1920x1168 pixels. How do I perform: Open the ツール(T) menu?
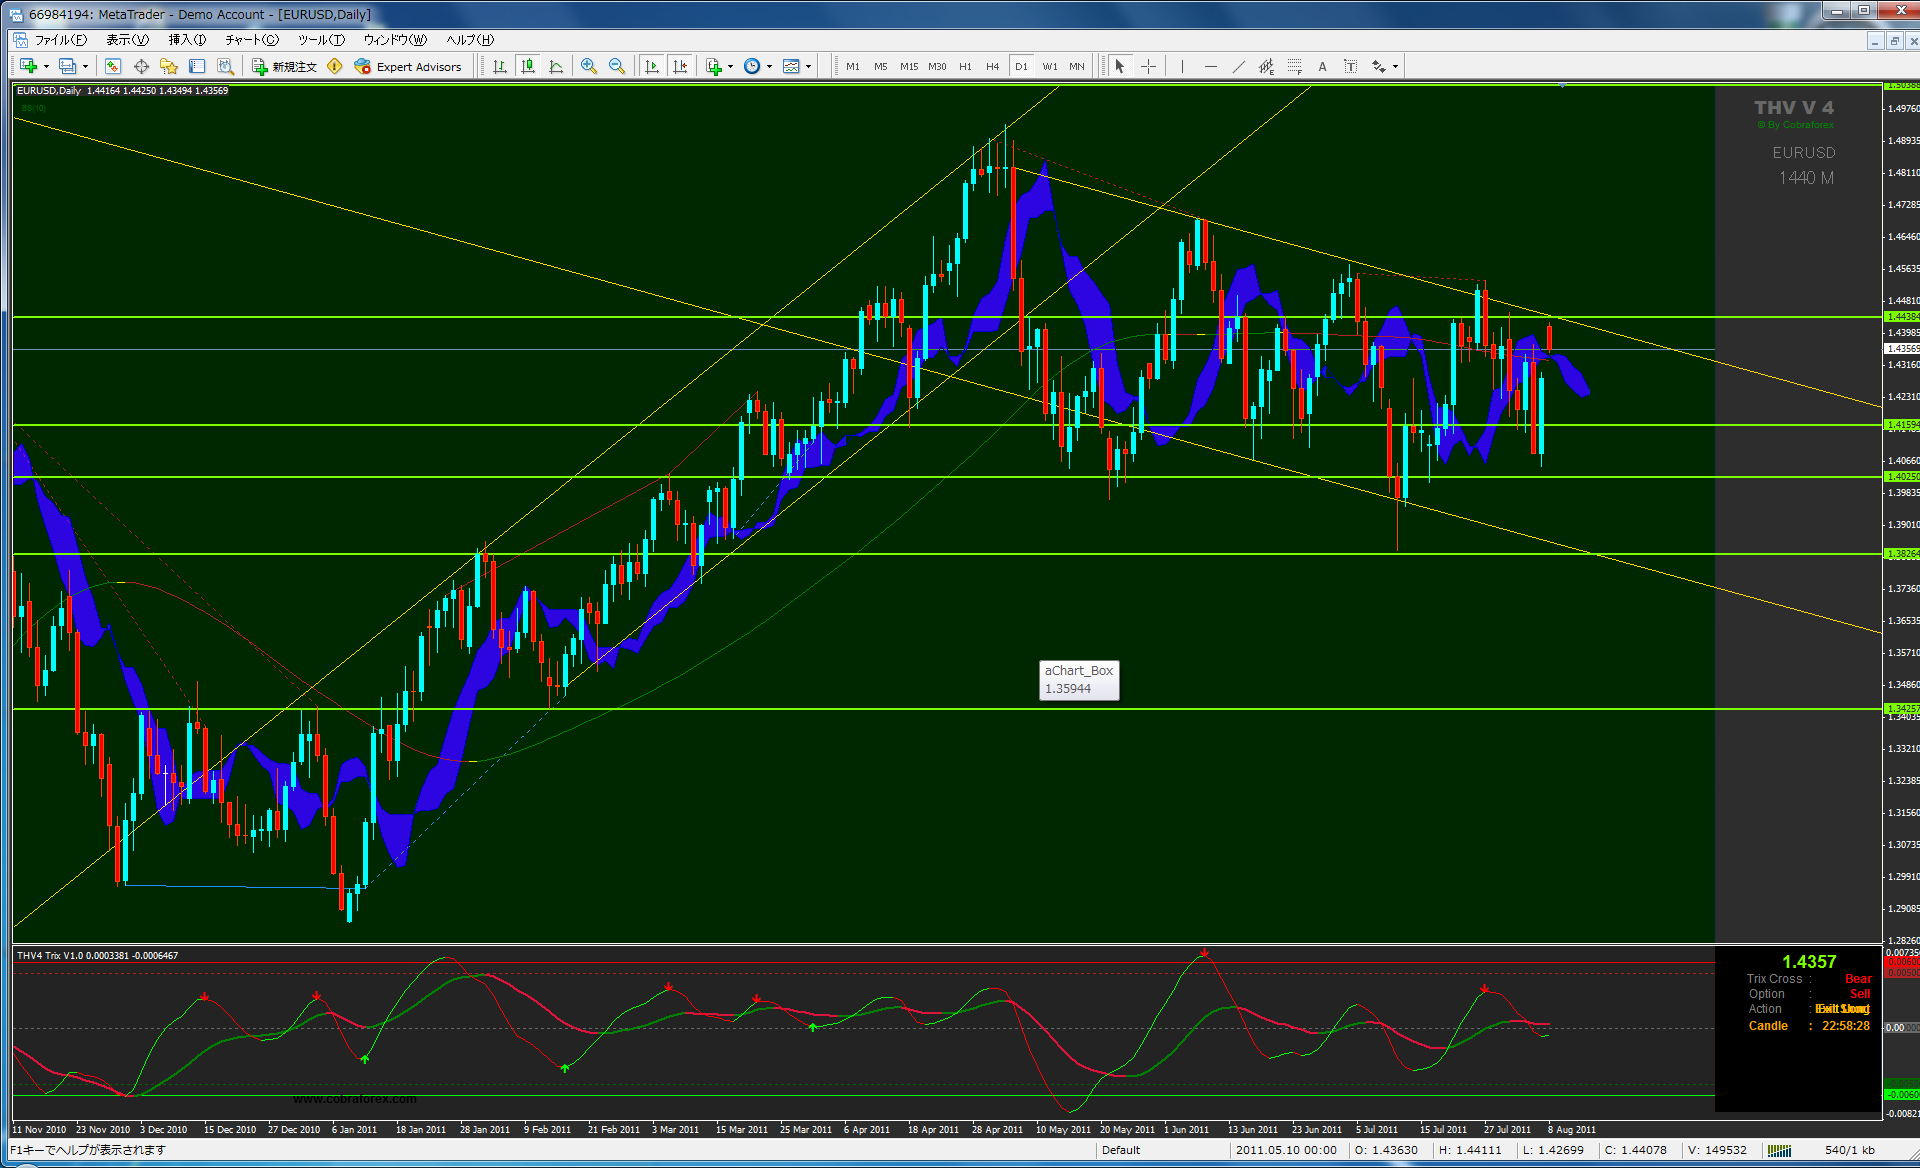(321, 40)
